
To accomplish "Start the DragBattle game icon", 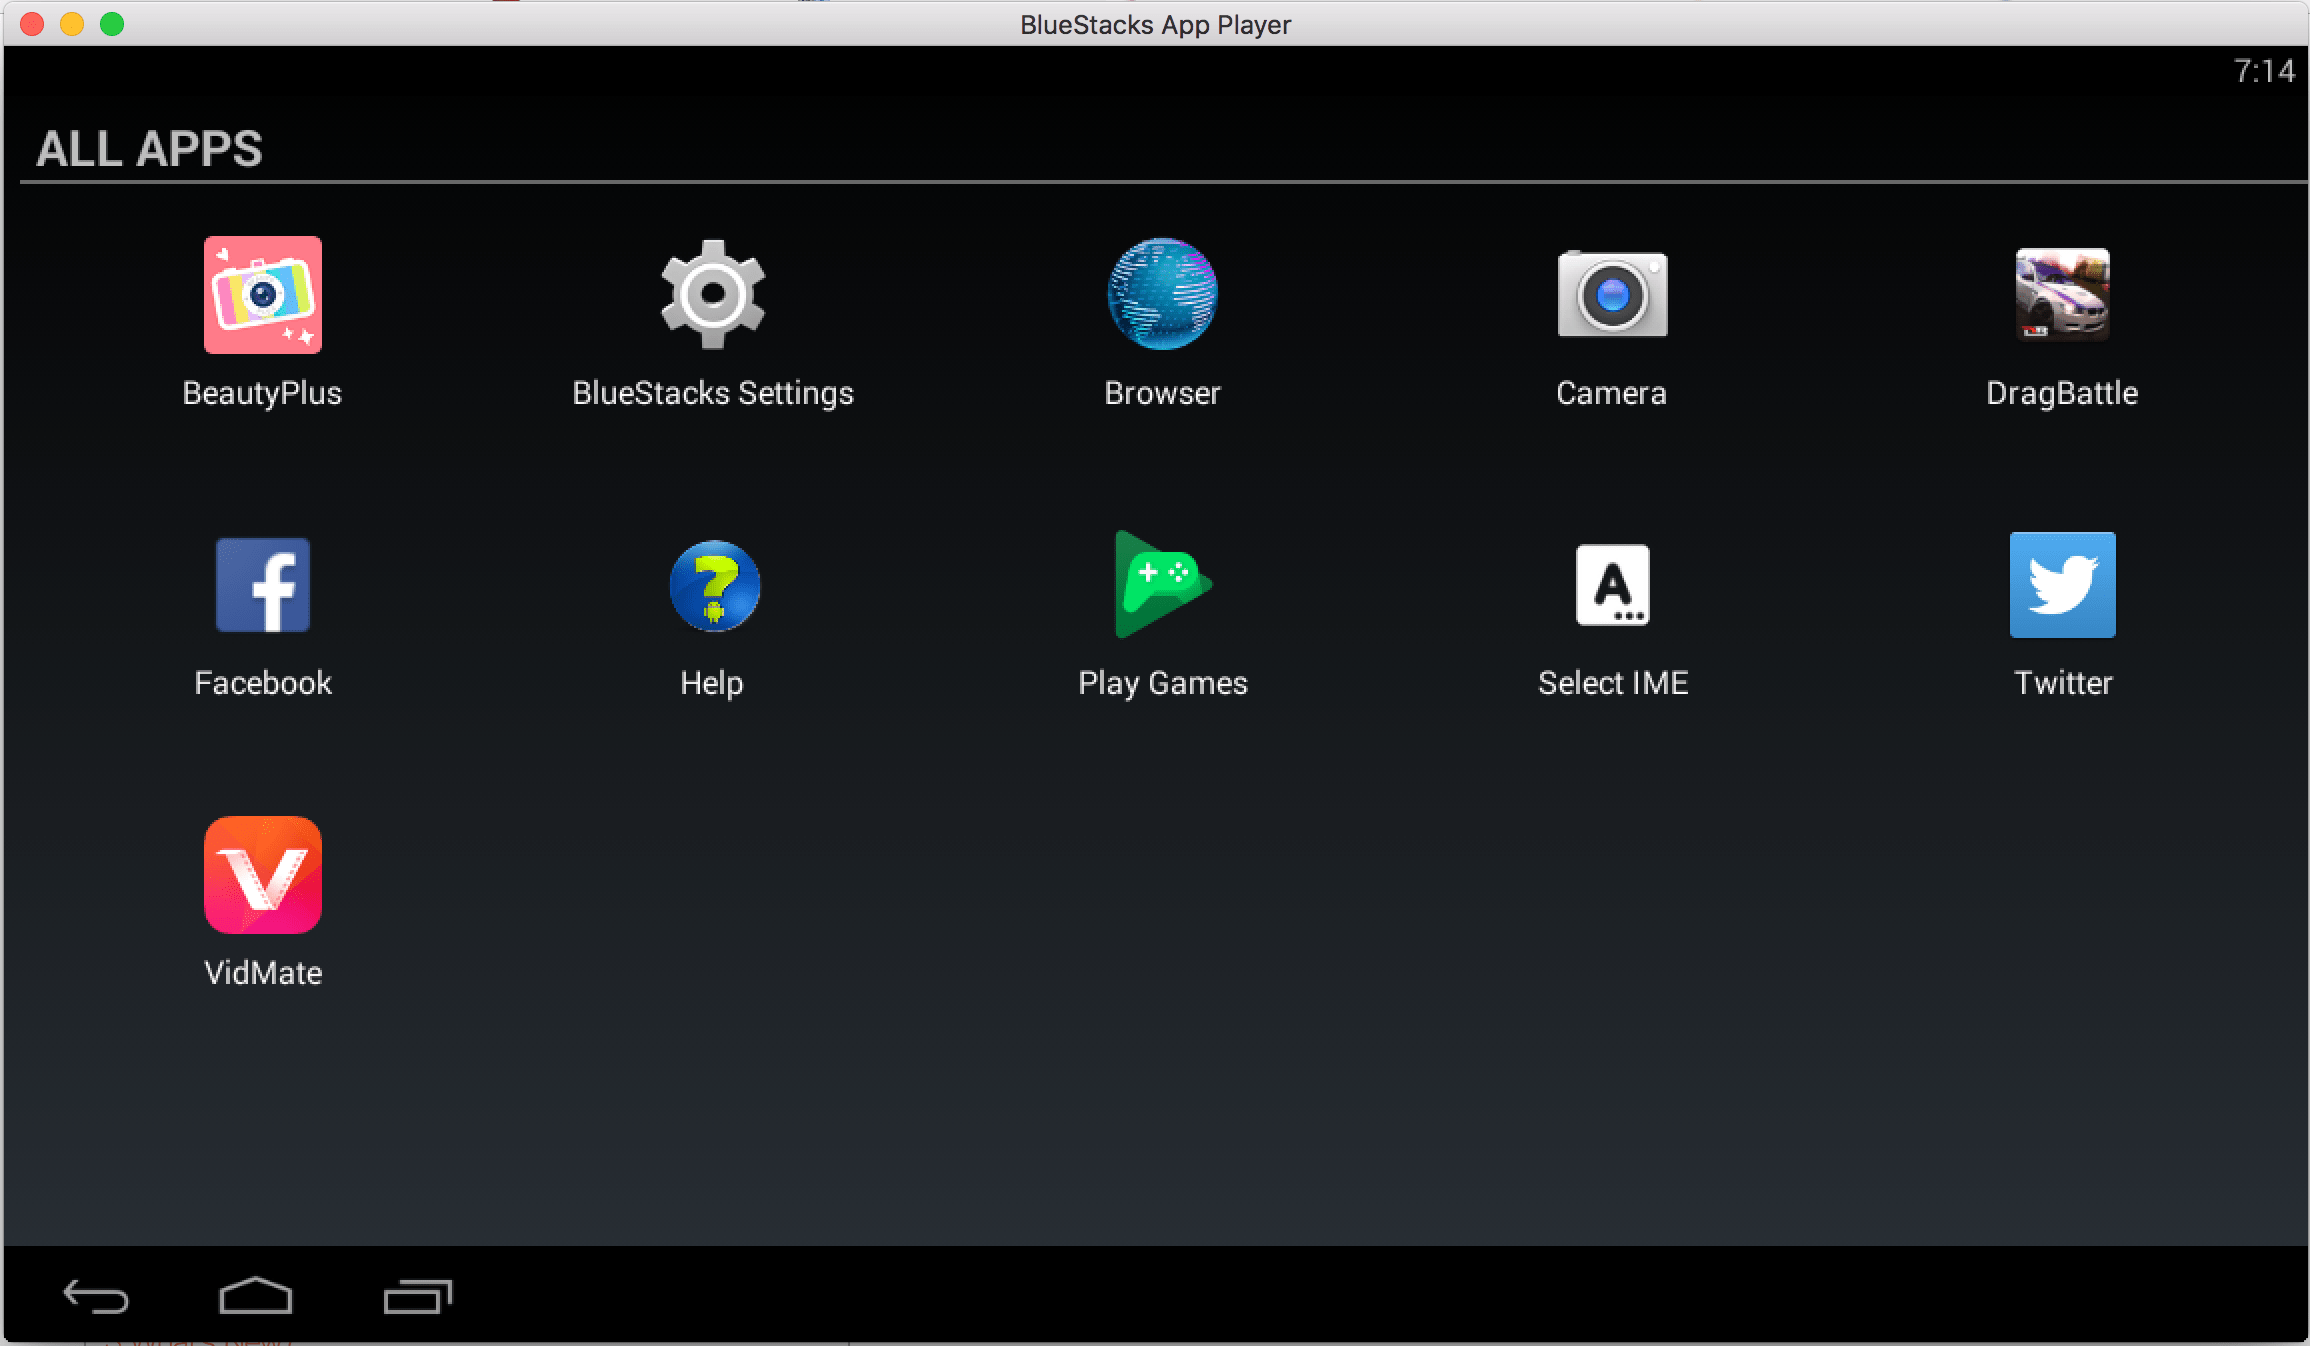I will coord(2062,295).
